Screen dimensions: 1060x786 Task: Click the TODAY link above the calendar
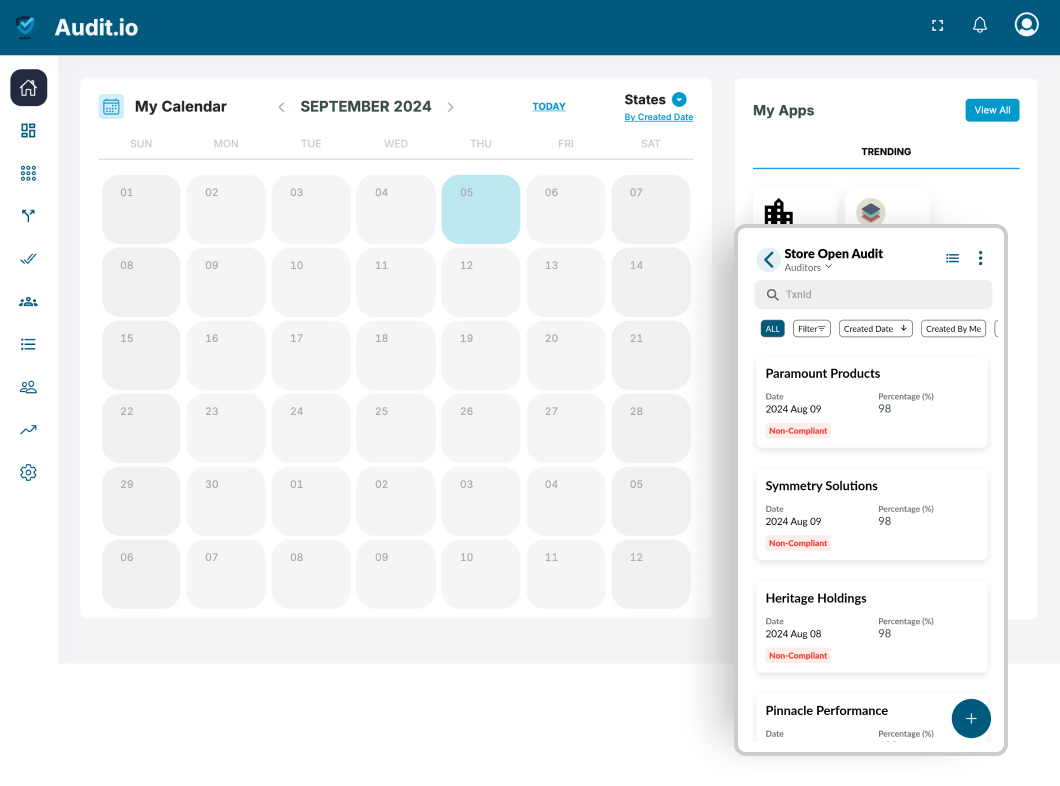tap(548, 105)
